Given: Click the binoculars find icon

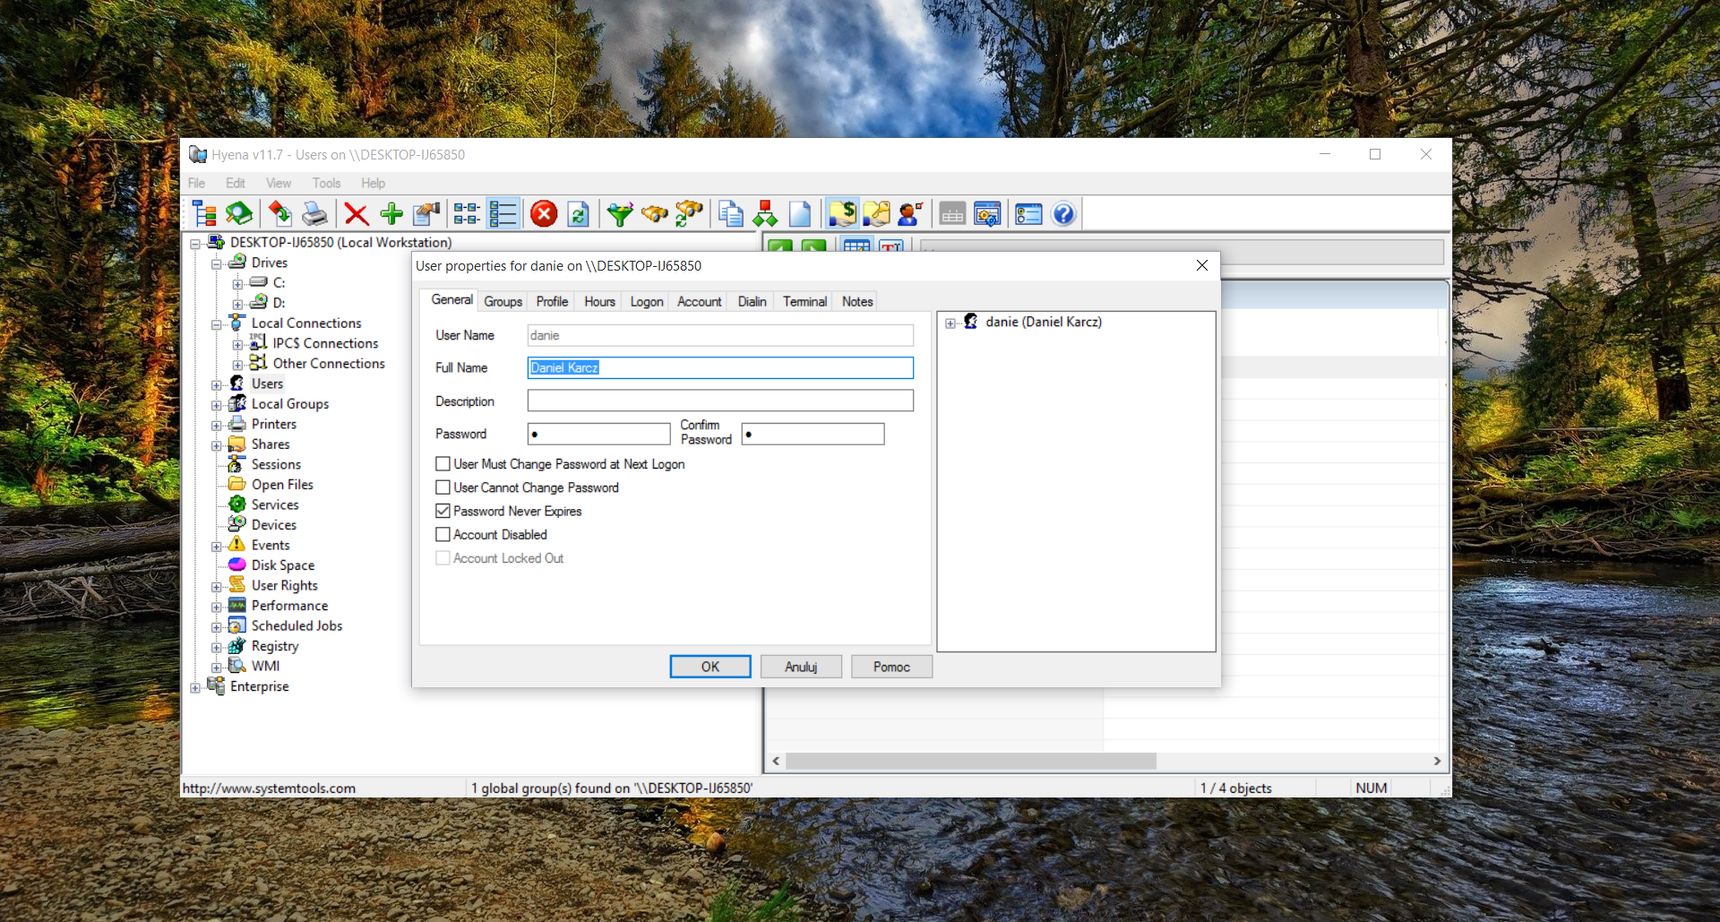Looking at the screenshot, I should [x=654, y=213].
